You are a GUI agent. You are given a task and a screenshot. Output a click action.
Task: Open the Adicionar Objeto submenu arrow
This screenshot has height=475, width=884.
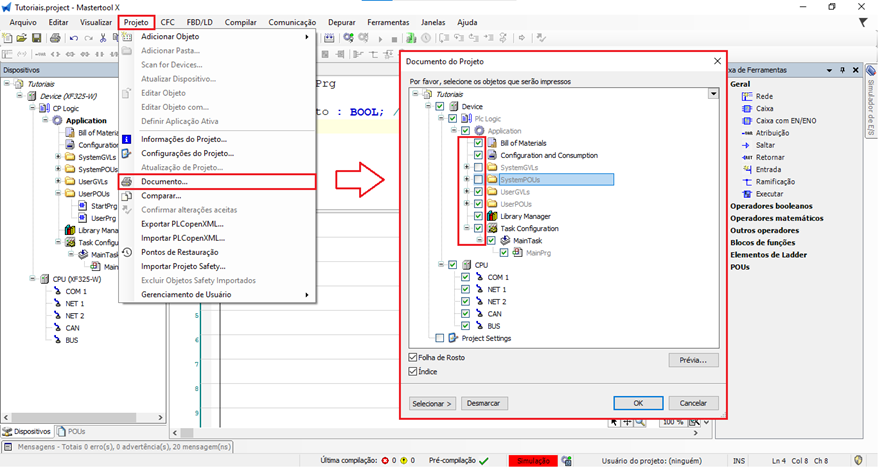point(307,37)
